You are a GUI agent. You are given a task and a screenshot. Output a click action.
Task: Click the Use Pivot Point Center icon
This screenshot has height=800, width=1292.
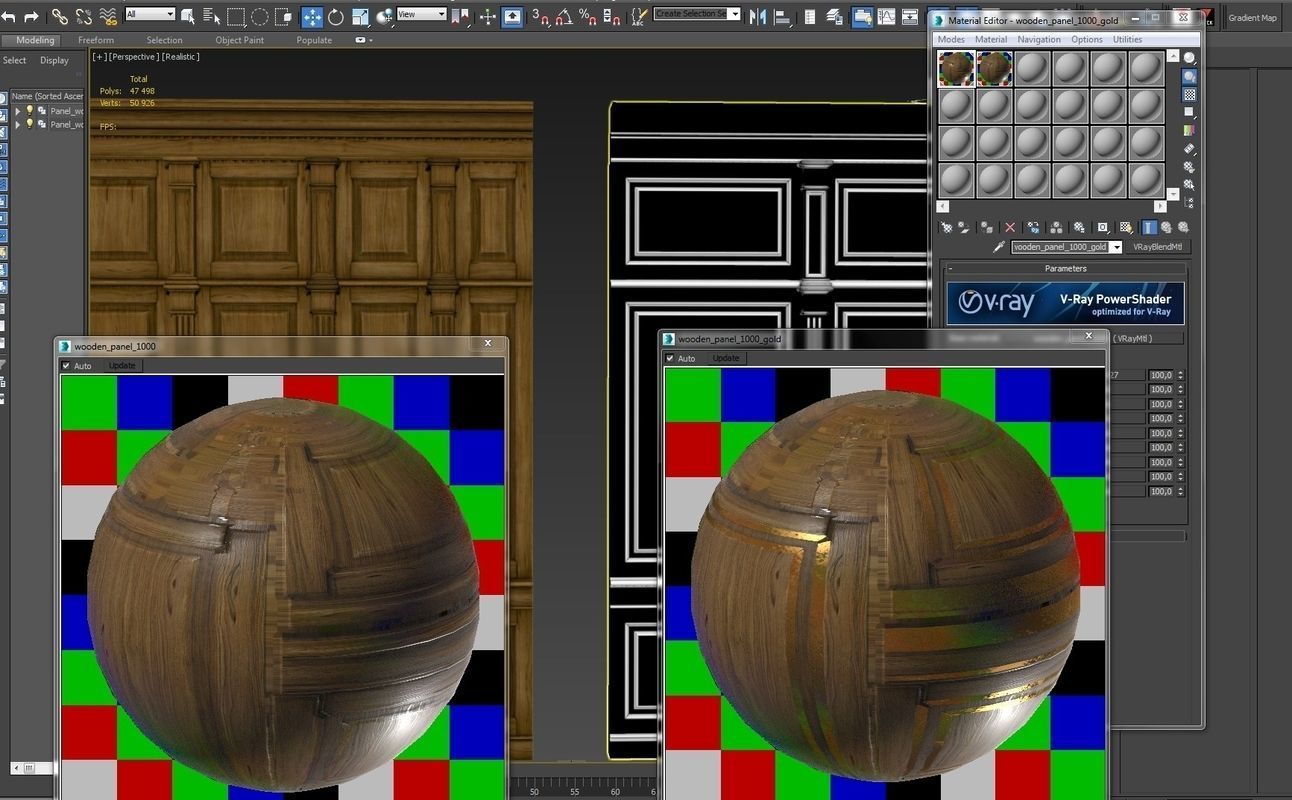pos(462,16)
